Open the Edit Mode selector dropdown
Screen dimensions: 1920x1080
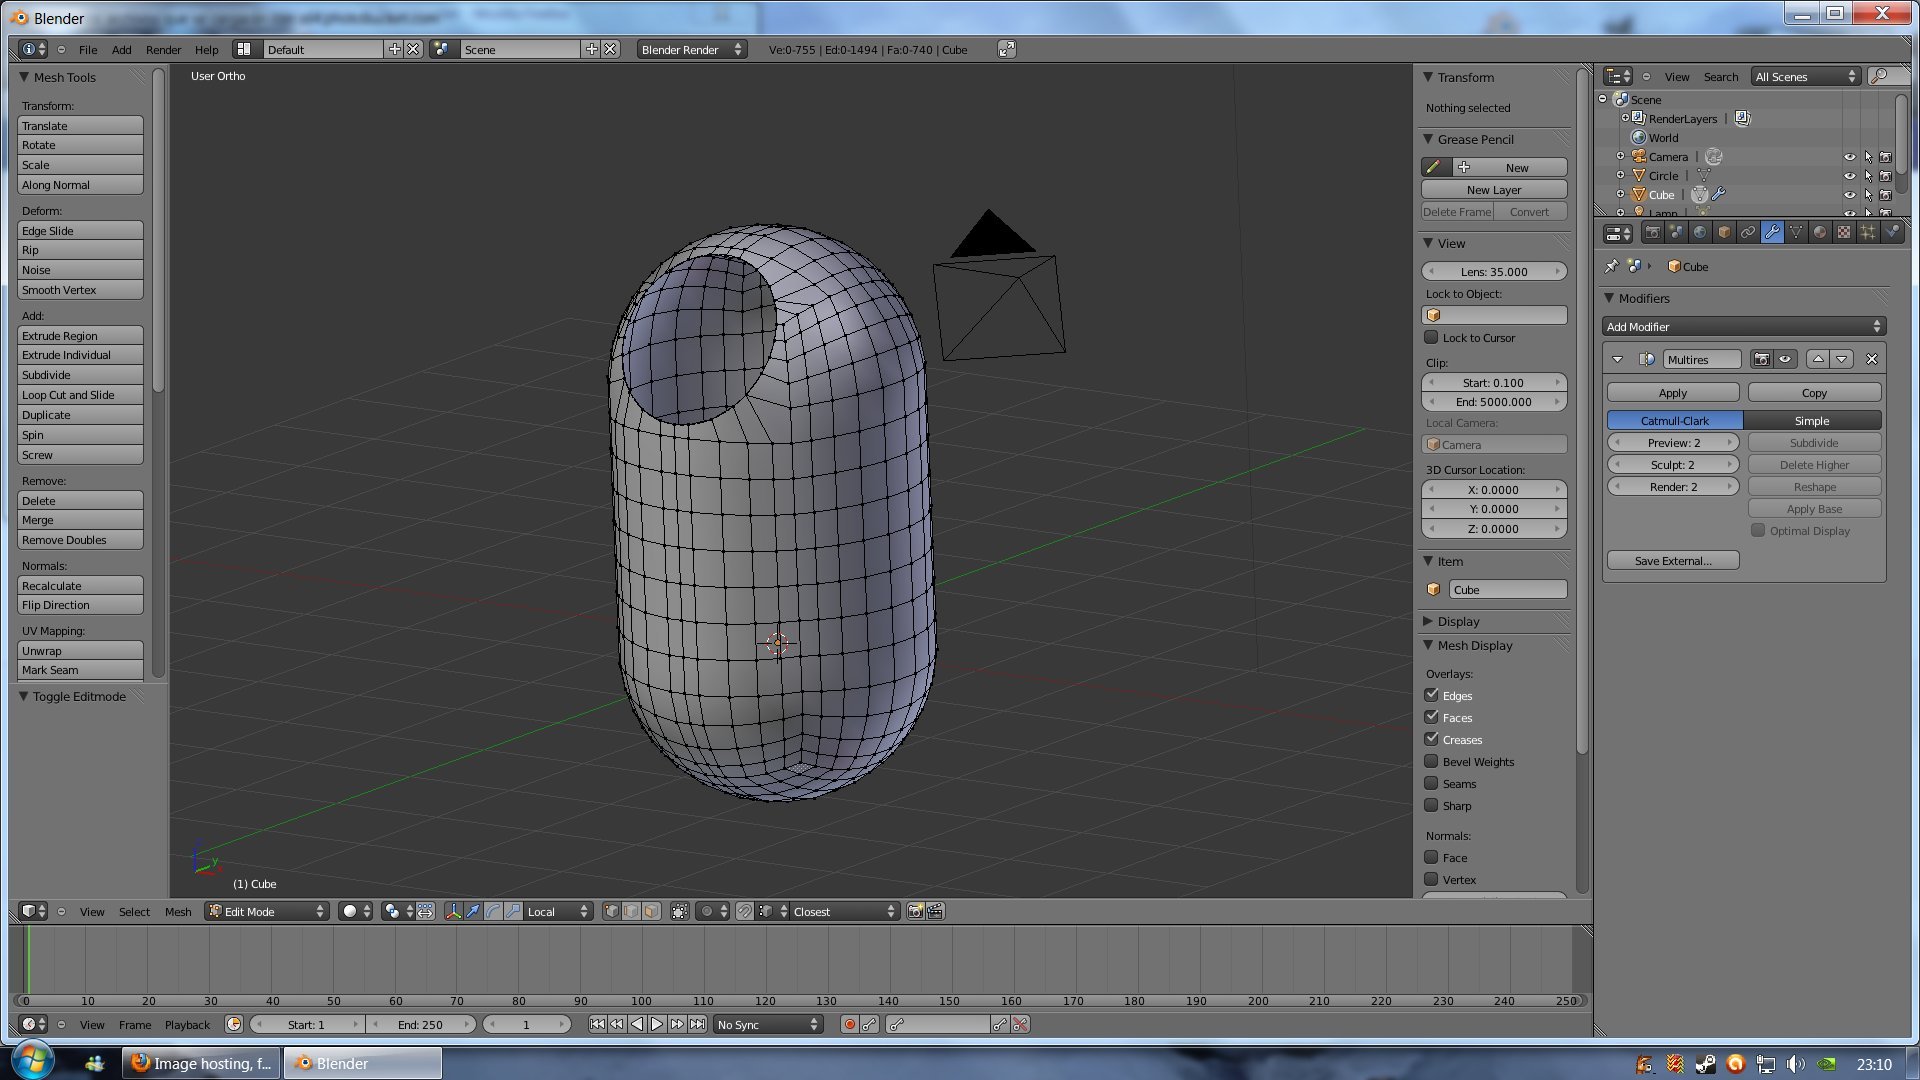point(267,911)
